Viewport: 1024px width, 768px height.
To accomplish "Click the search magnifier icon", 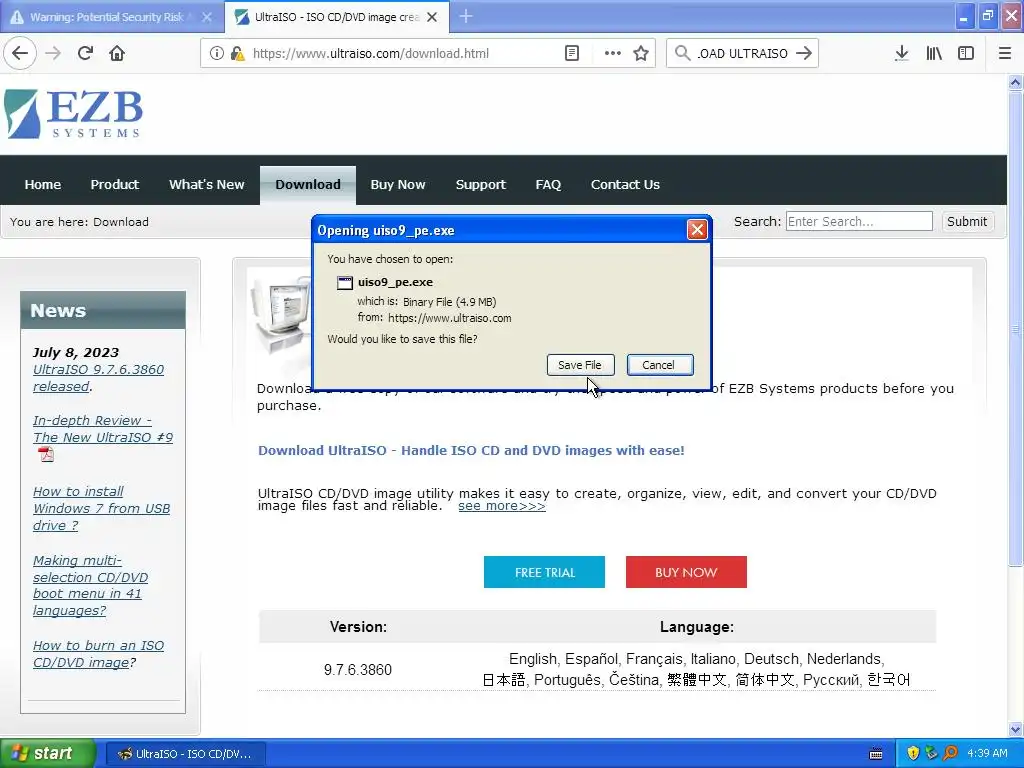I will (x=682, y=53).
